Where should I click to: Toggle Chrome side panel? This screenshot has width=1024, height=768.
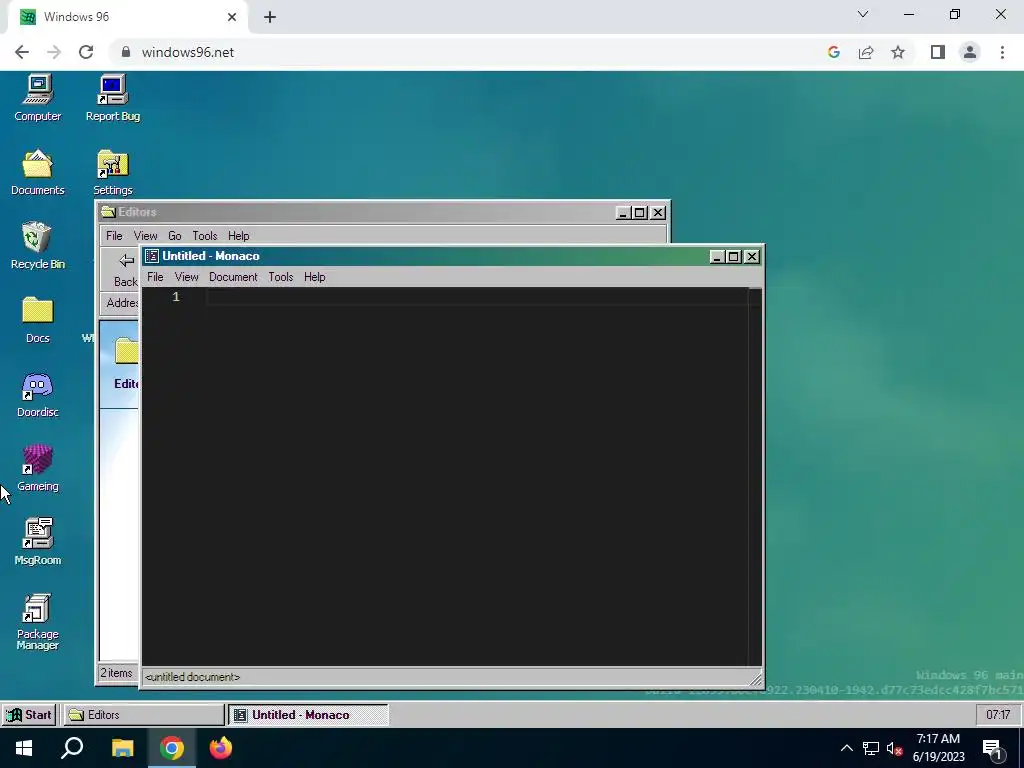(x=938, y=52)
